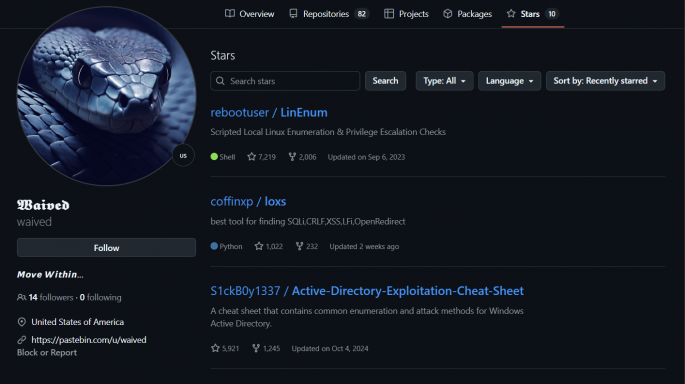This screenshot has height=384, width=685.
Task: Click the fork icon showing 2,006
Action: (x=292, y=156)
